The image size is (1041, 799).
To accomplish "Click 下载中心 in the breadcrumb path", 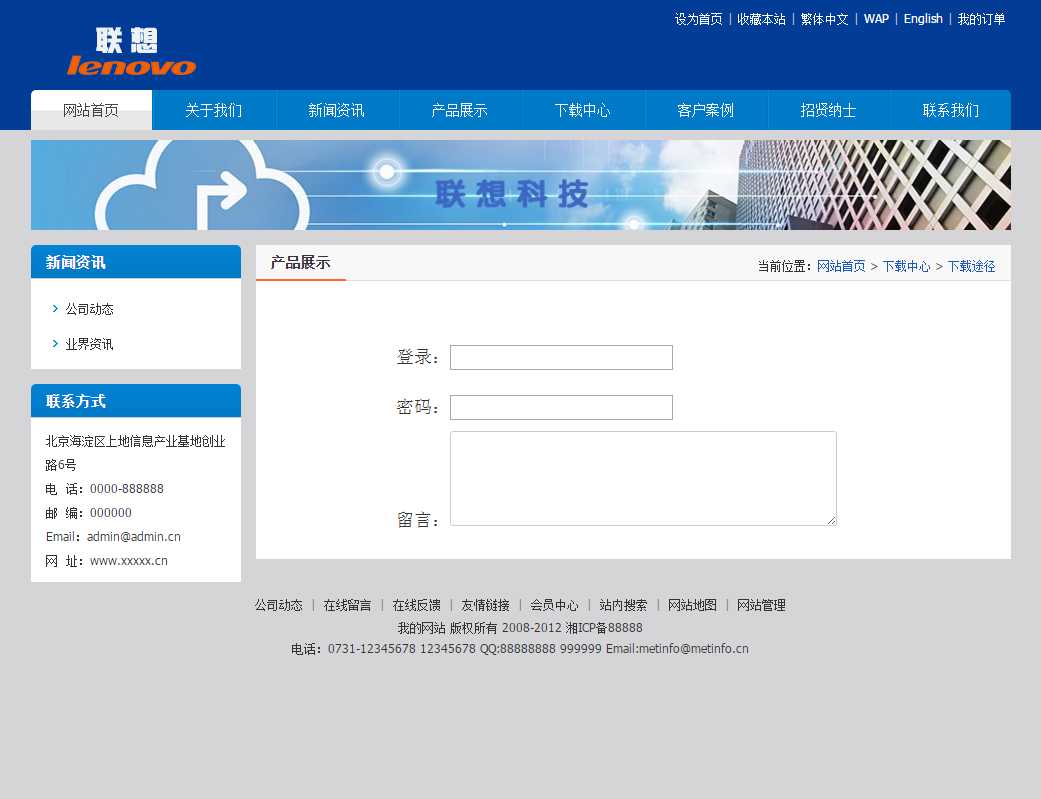I will (906, 266).
